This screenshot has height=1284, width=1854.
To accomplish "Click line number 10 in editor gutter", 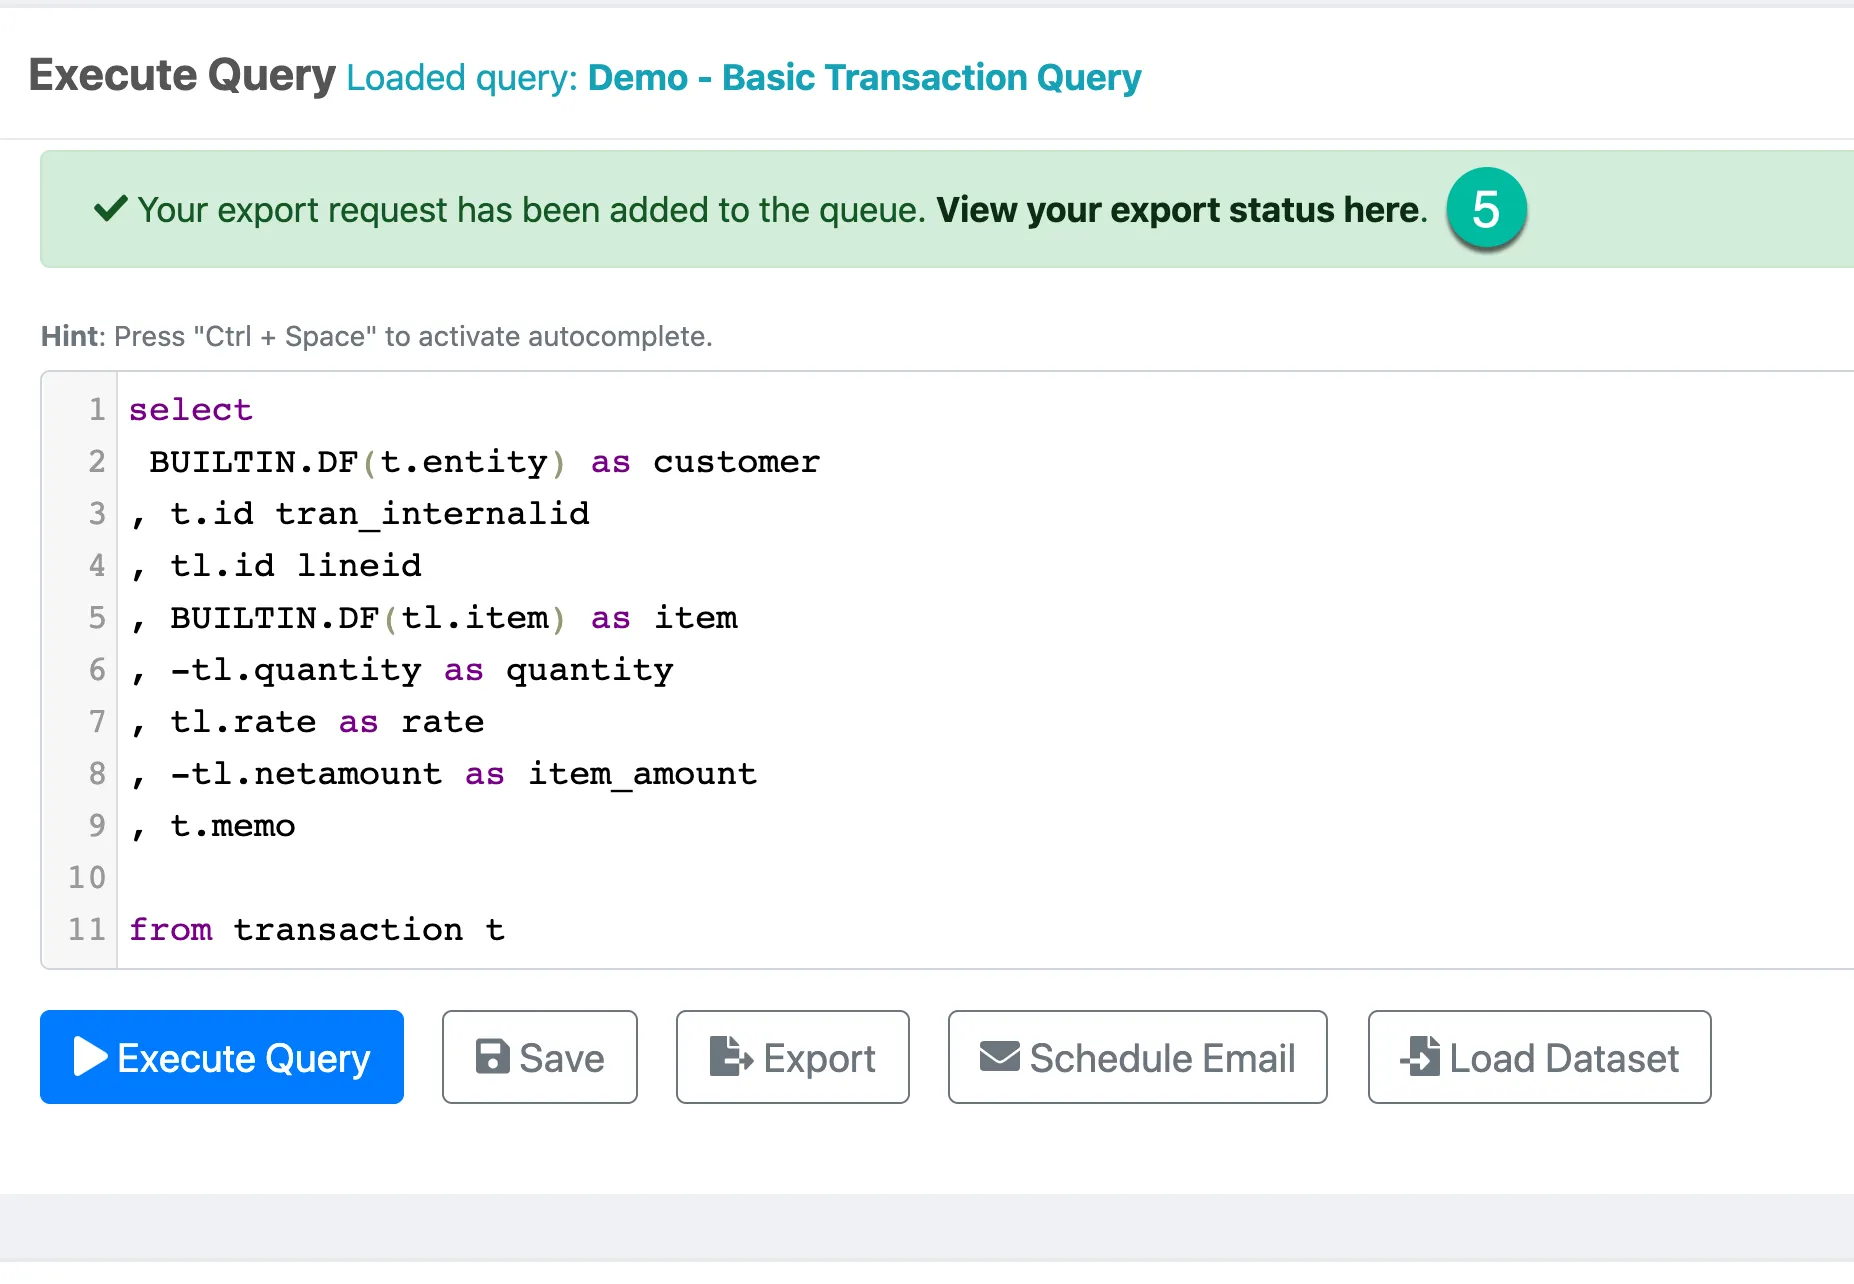I will pyautogui.click(x=87, y=877).
